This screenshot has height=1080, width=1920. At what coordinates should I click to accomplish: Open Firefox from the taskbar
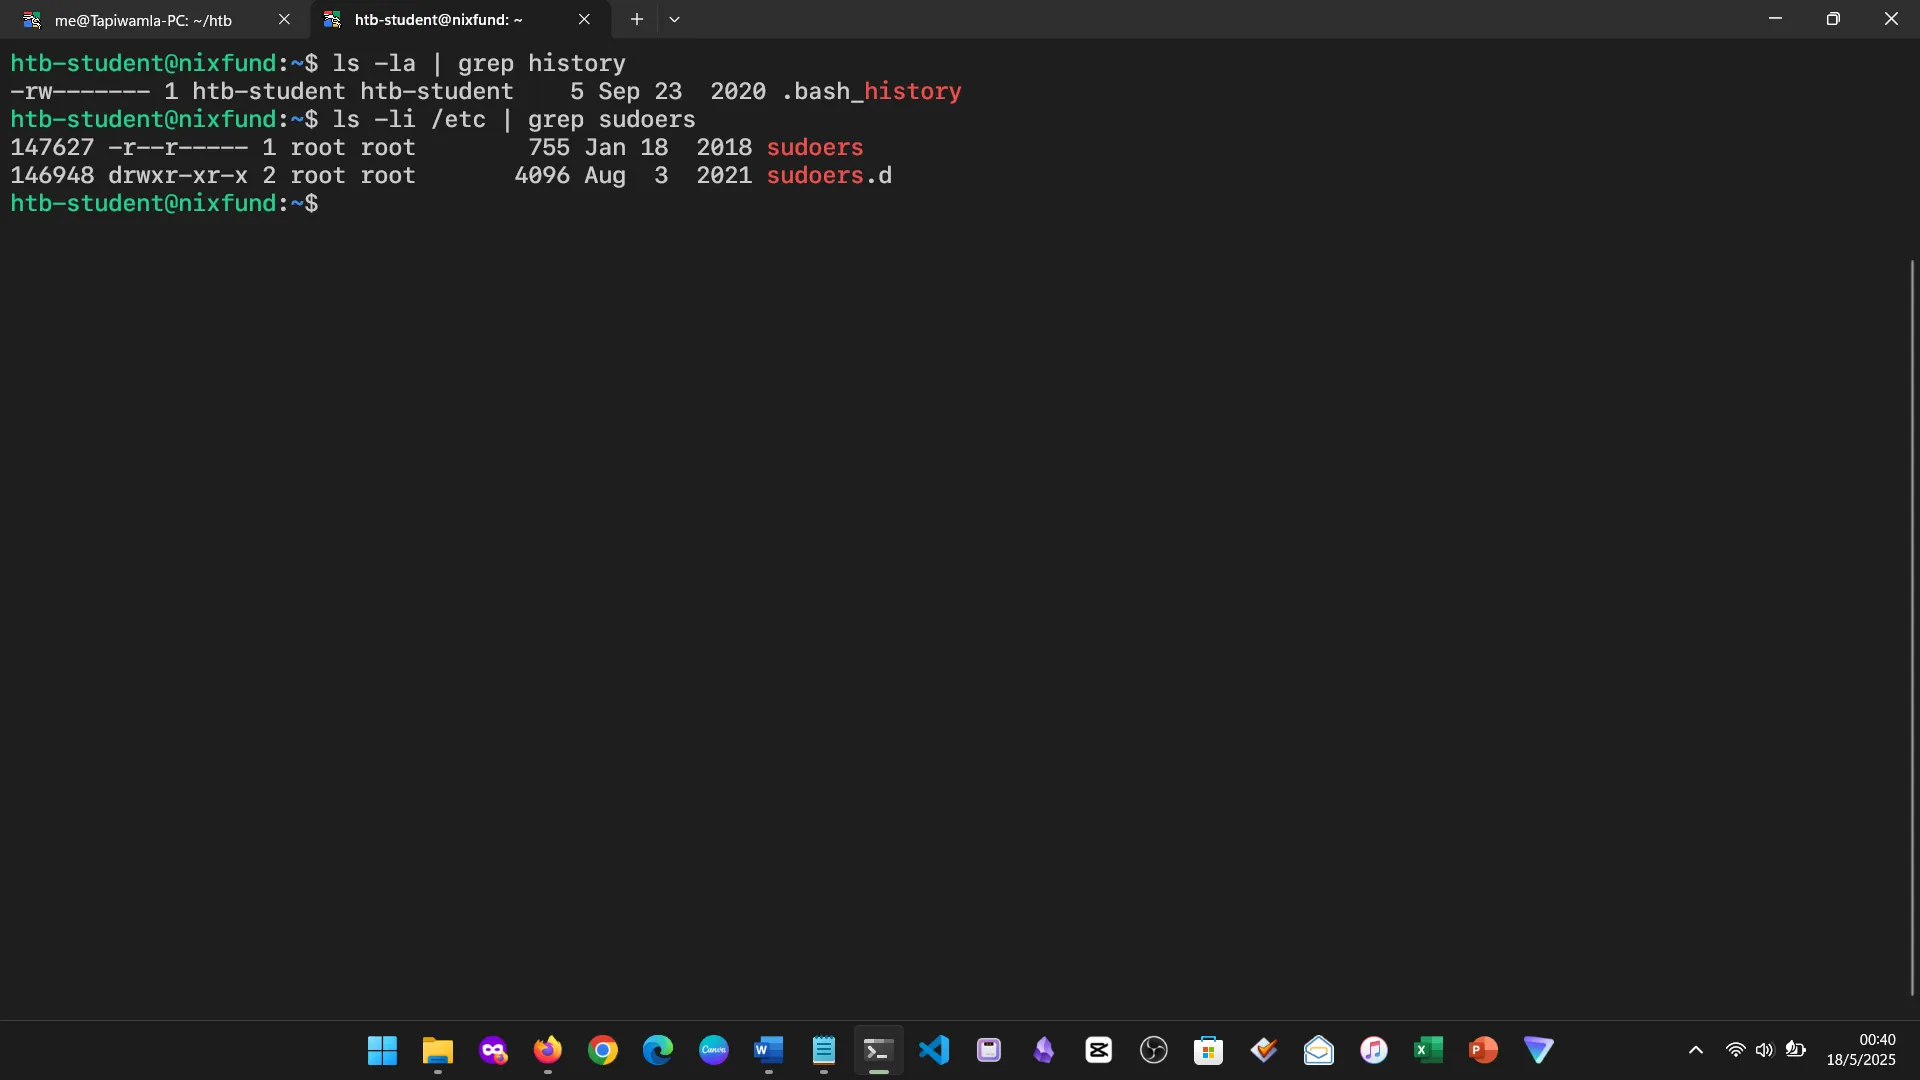[548, 1050]
